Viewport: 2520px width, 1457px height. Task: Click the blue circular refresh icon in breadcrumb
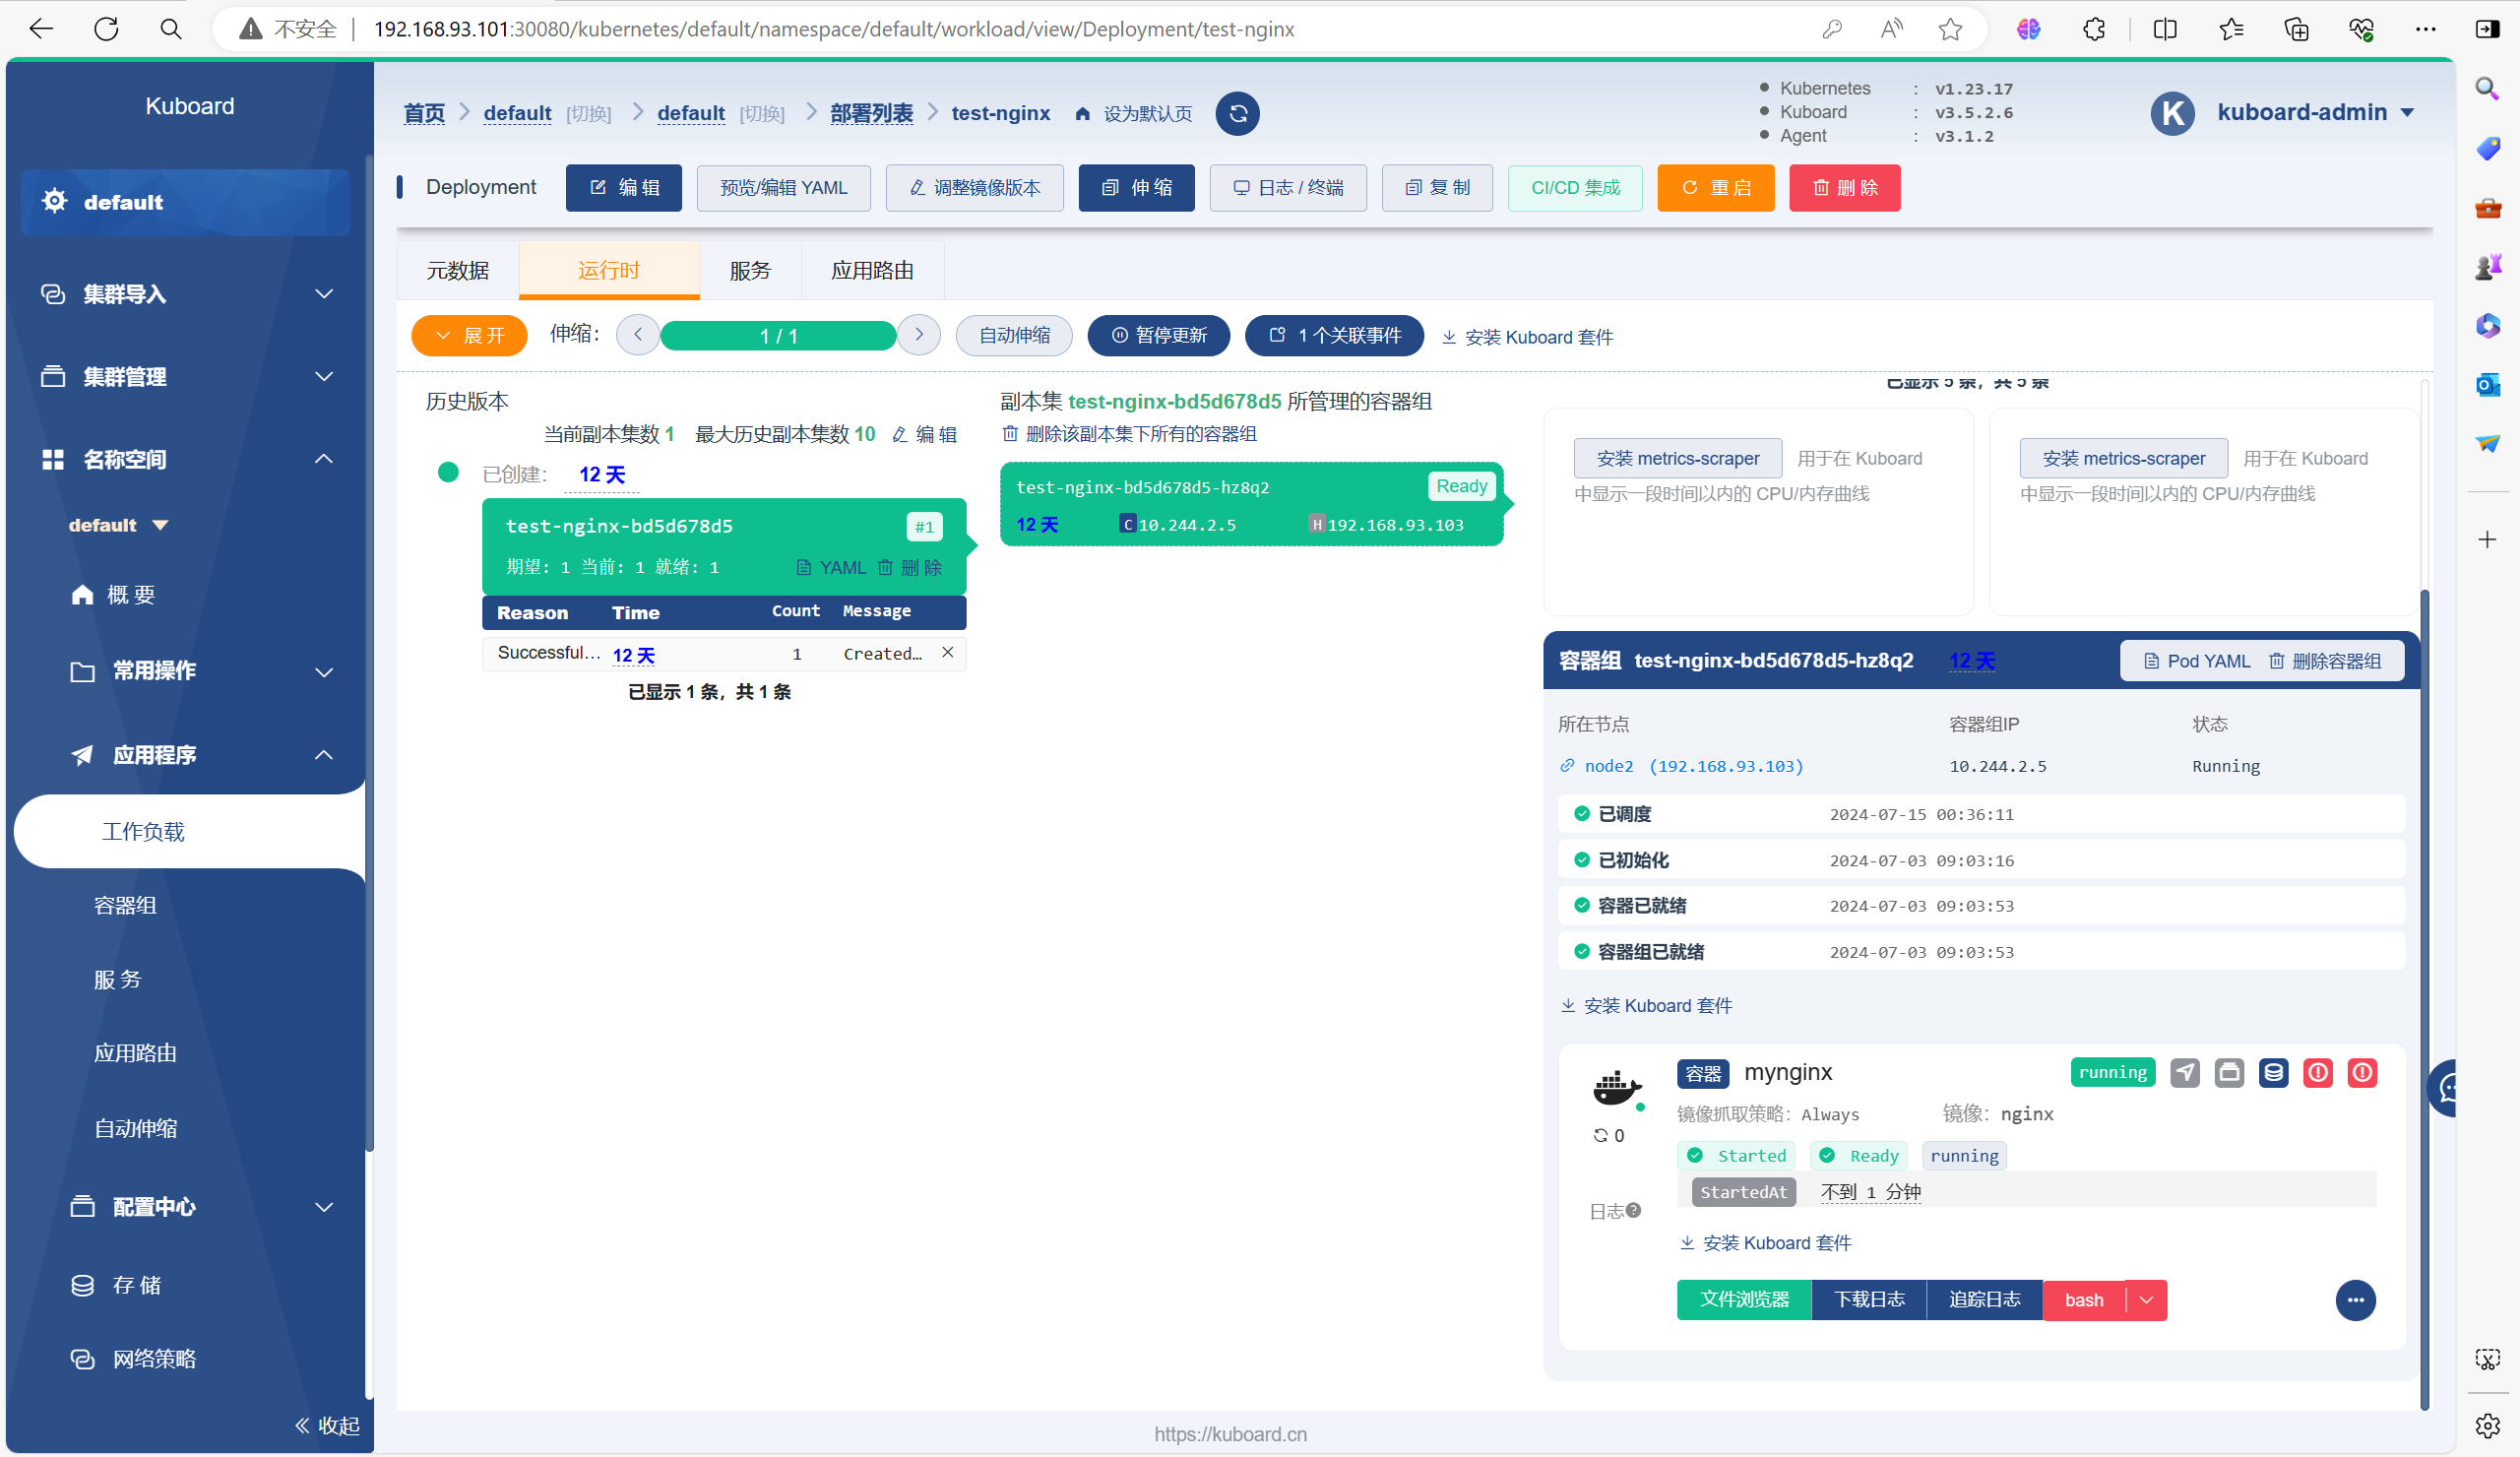click(1237, 113)
